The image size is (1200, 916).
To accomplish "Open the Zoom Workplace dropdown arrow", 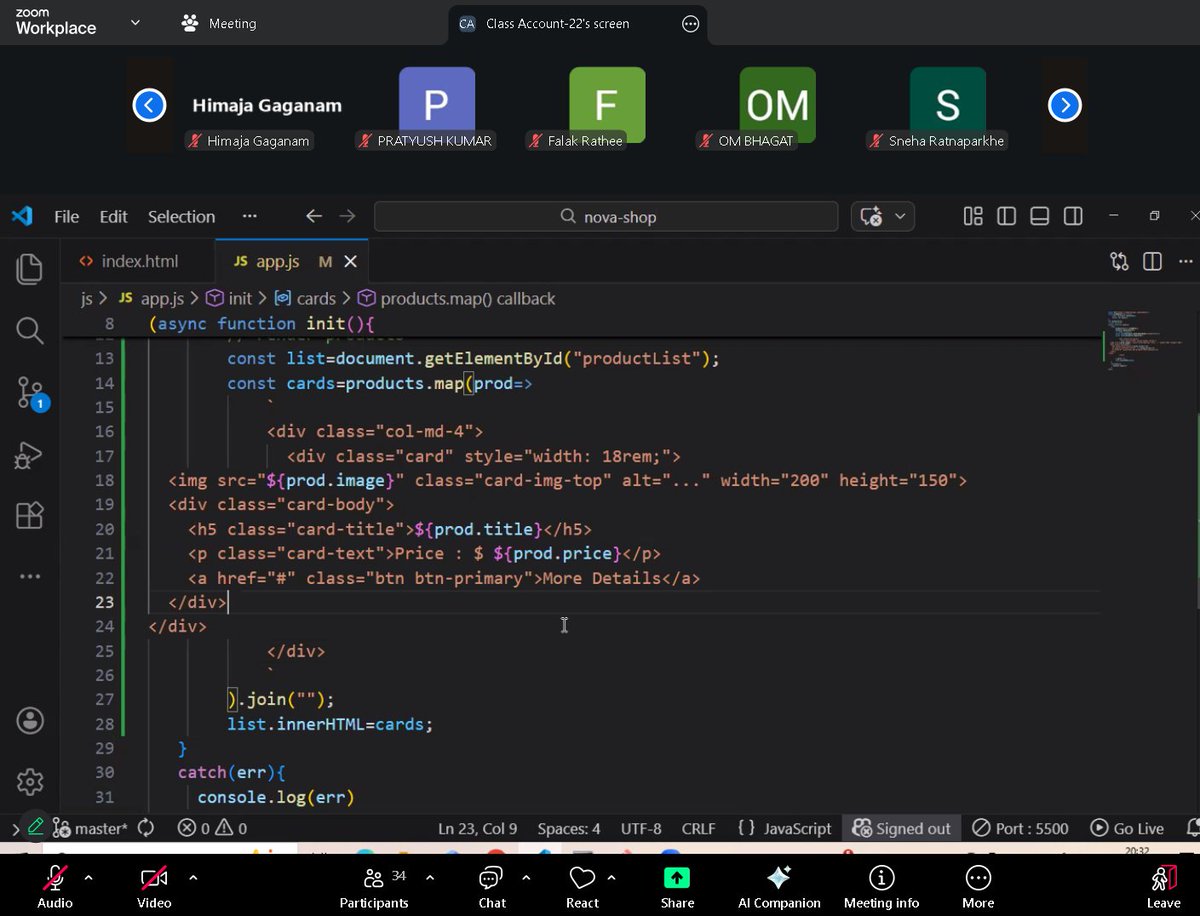I will tap(135, 22).
